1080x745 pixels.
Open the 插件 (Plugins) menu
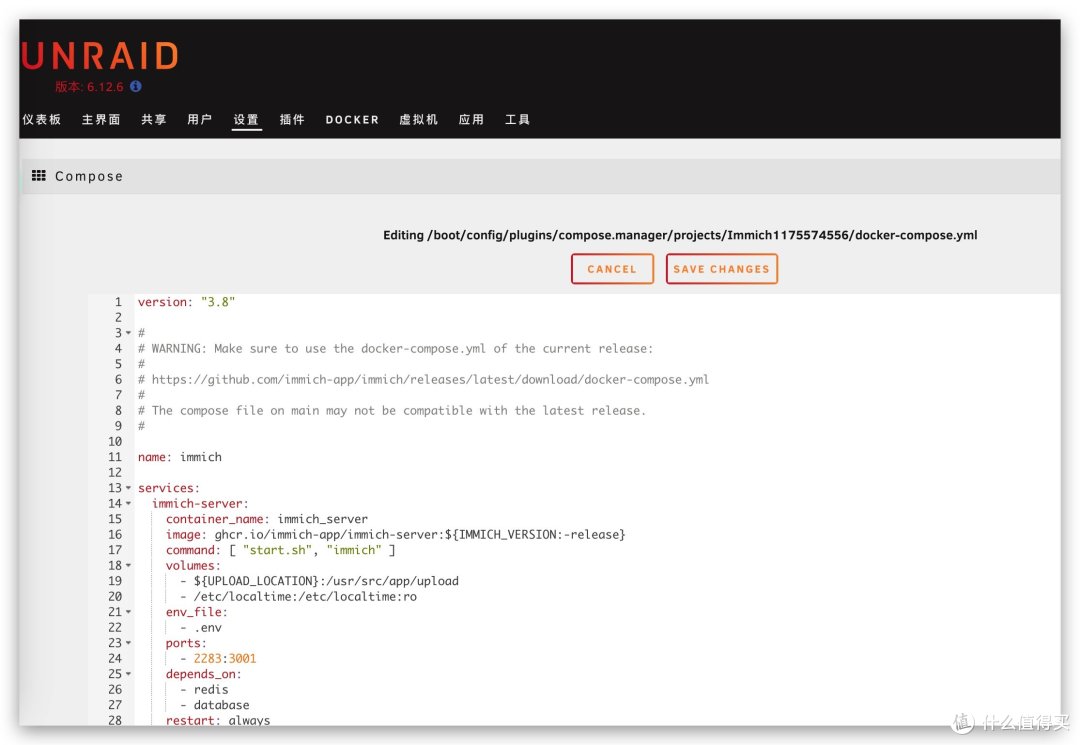point(292,119)
